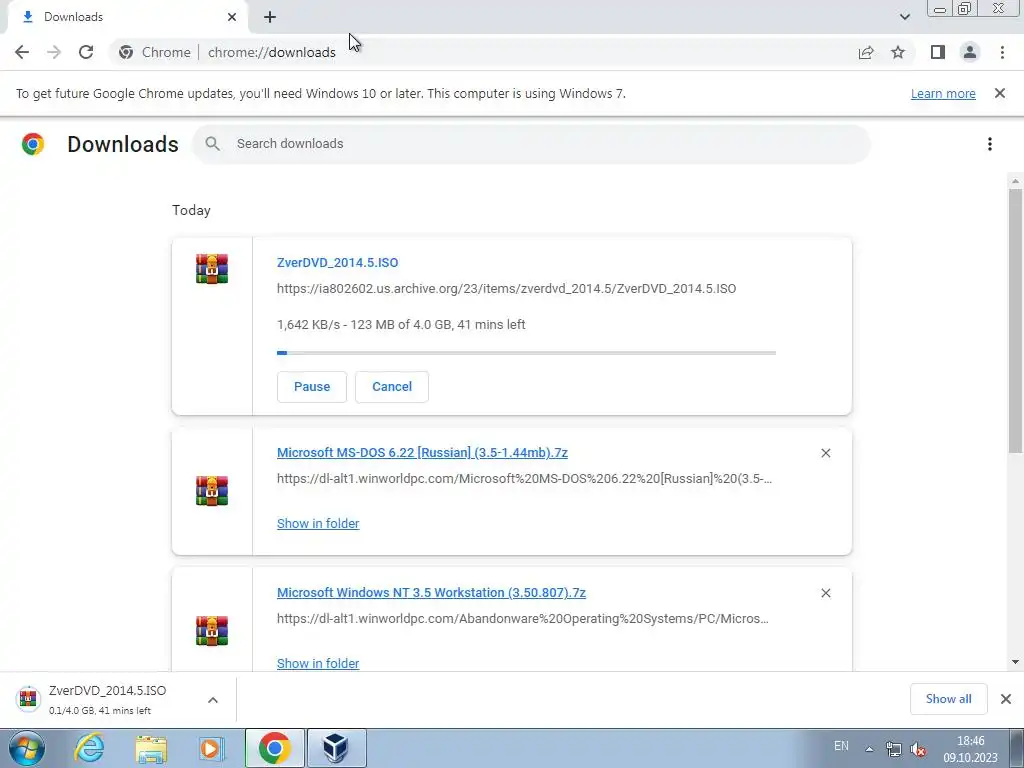1024x768 pixels.
Task: Dismiss the Windows 7 update notice
Action: tap(999, 93)
